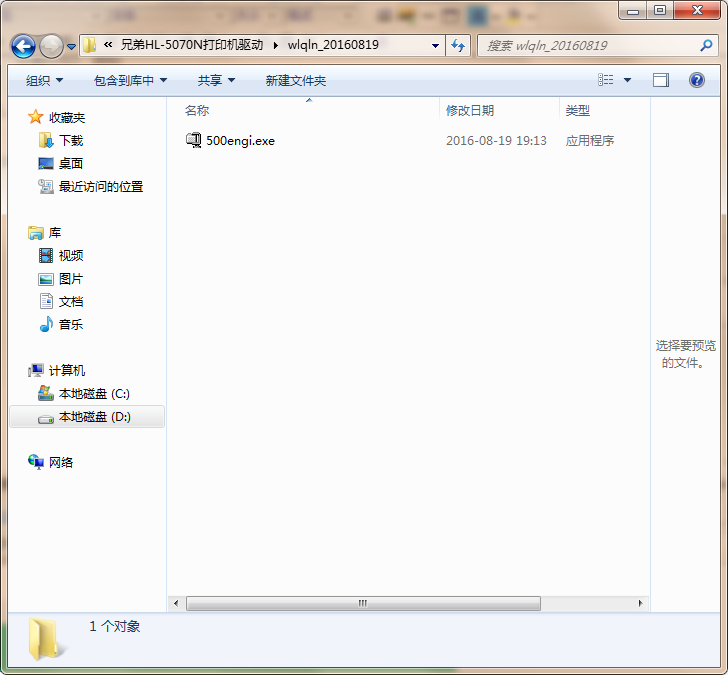This screenshot has width=728, height=675.
Task: Select 收藏夹 star icon in sidebar
Action: (36, 117)
